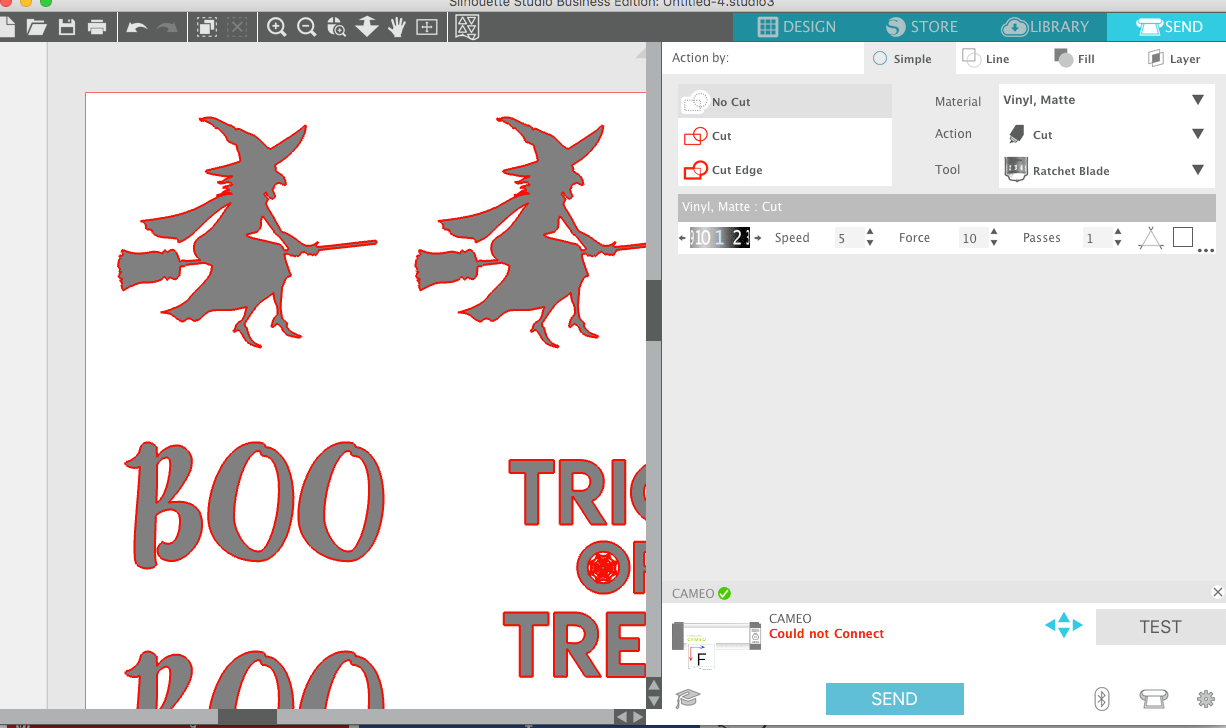Click the Passes stepper arrows
This screenshot has width=1226, height=728.
click(x=1118, y=238)
